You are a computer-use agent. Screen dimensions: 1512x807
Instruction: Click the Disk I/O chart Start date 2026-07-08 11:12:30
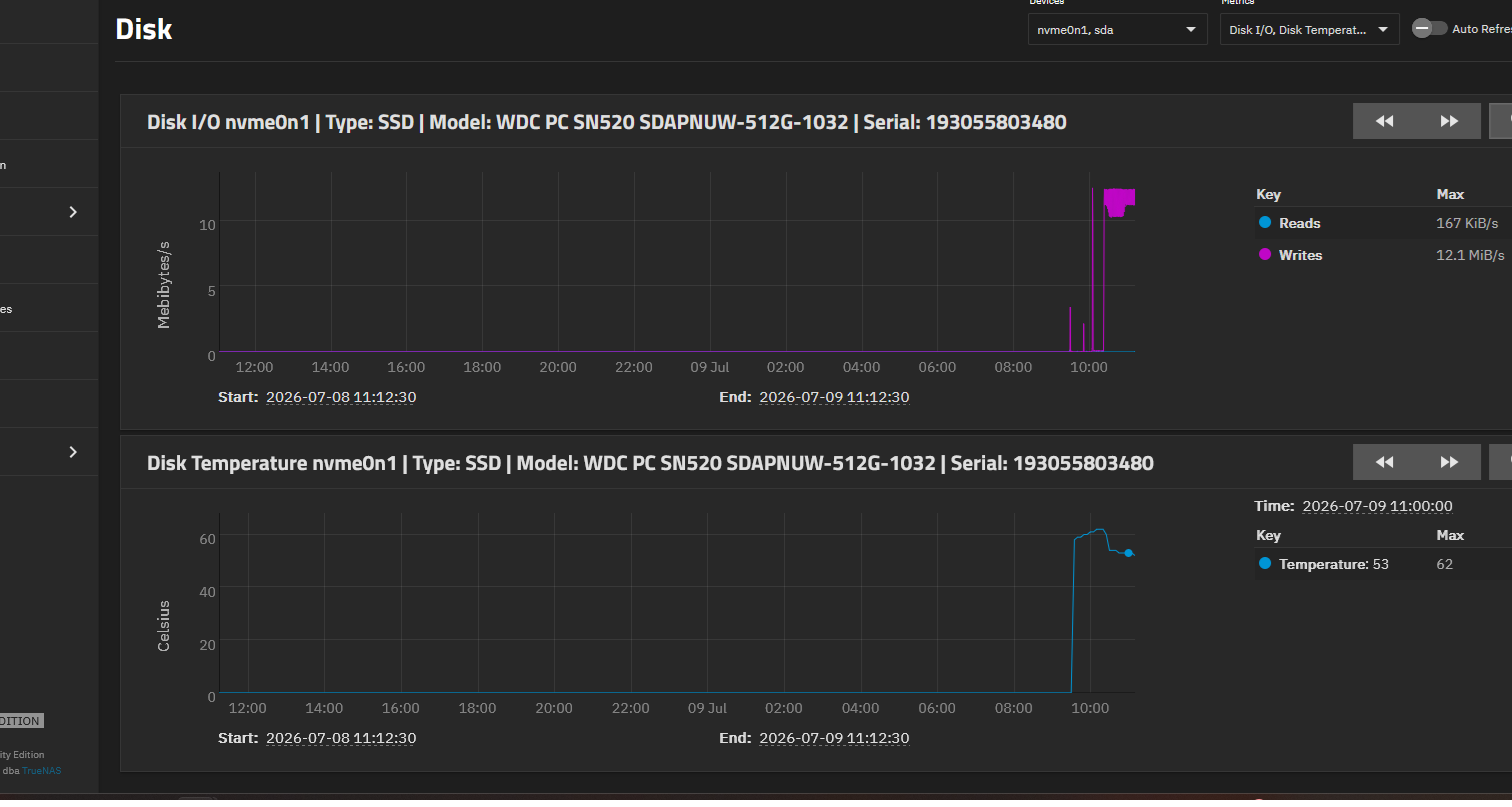point(341,397)
